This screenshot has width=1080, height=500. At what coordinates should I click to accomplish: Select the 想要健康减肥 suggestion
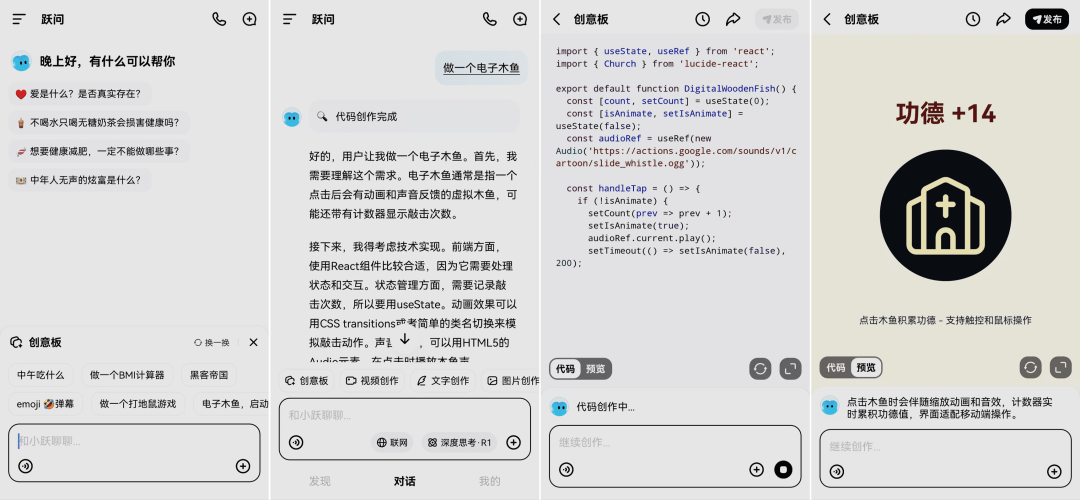tap(99, 152)
